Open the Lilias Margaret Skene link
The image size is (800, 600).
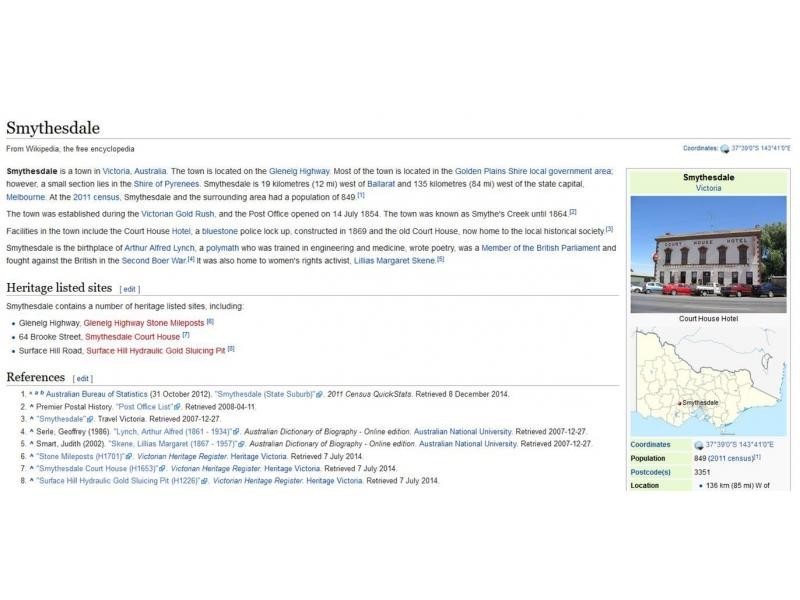[396, 260]
